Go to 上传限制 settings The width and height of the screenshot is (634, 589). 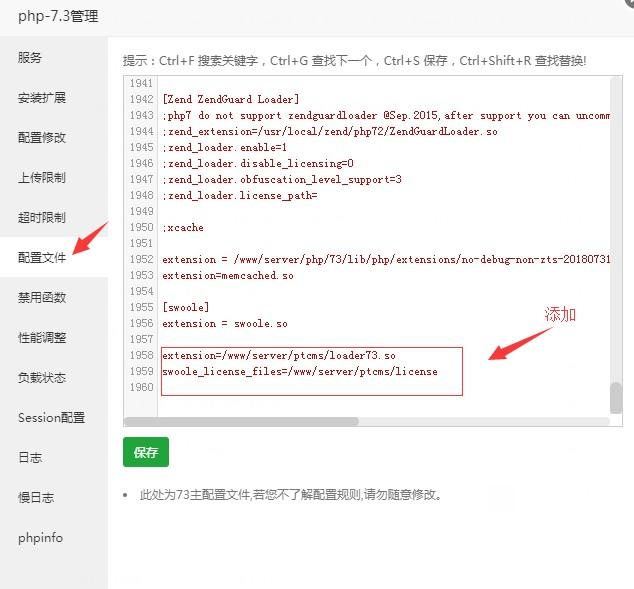[41, 177]
